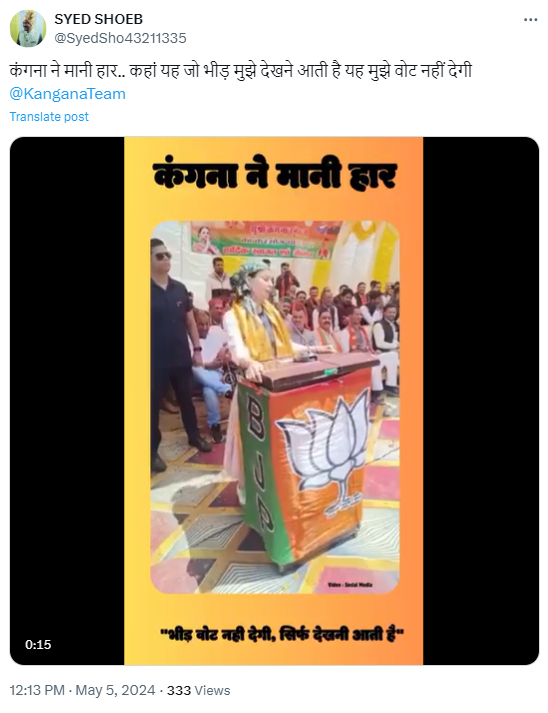Screen dimensions: 548x713
Task: Open the SYED SHOEB display name link
Action: pyautogui.click(x=99, y=19)
